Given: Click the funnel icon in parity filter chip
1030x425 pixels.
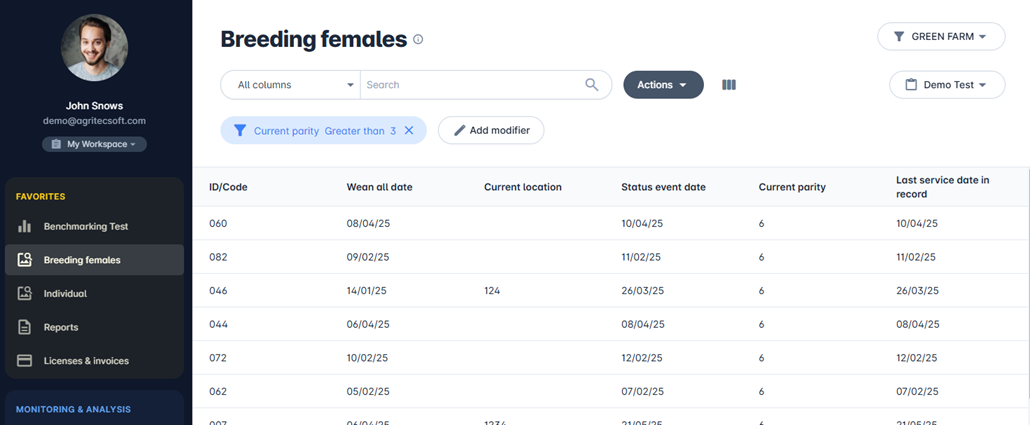Looking at the screenshot, I should pyautogui.click(x=239, y=131).
